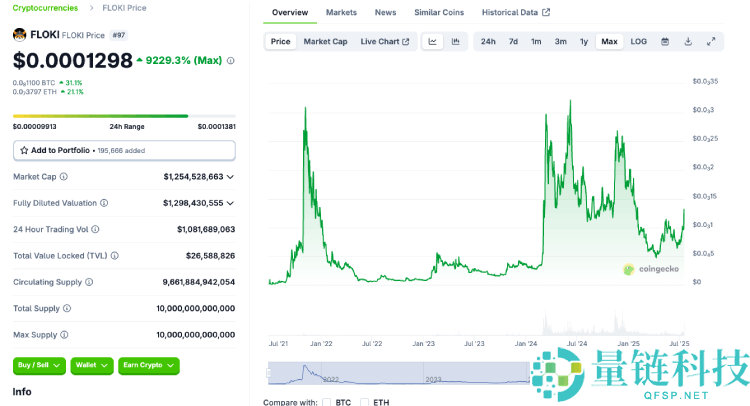Switch to the candlestick chart icon
750x406 pixels.
[x=456, y=41]
